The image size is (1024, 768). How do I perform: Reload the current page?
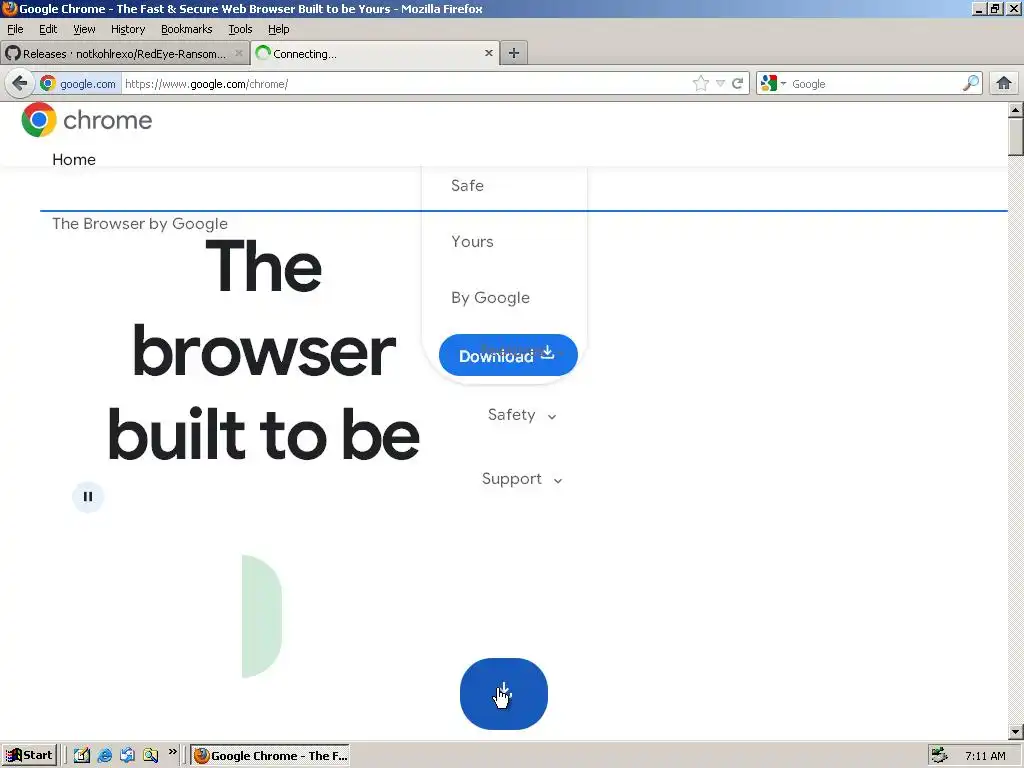coord(737,83)
